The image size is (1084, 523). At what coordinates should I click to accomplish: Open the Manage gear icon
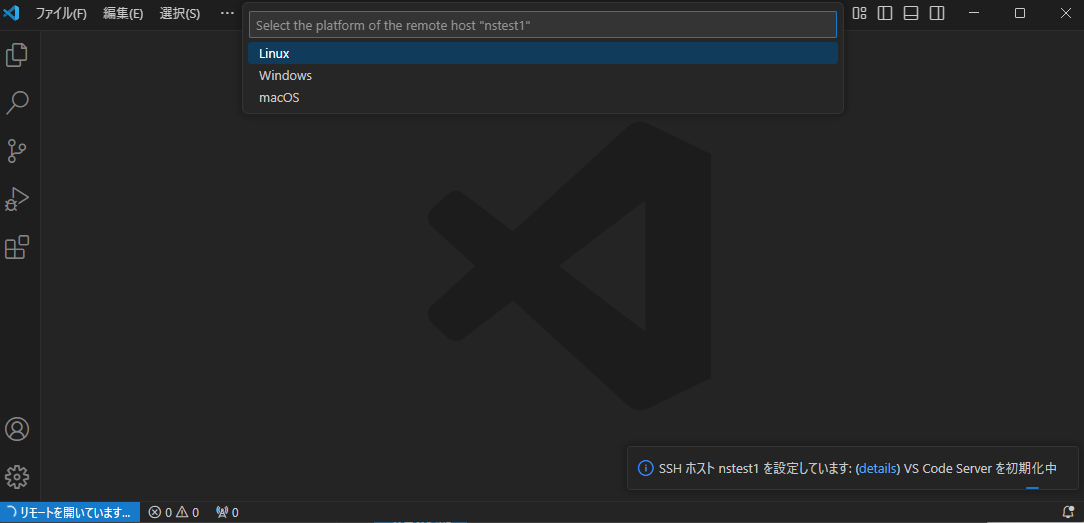point(17,477)
